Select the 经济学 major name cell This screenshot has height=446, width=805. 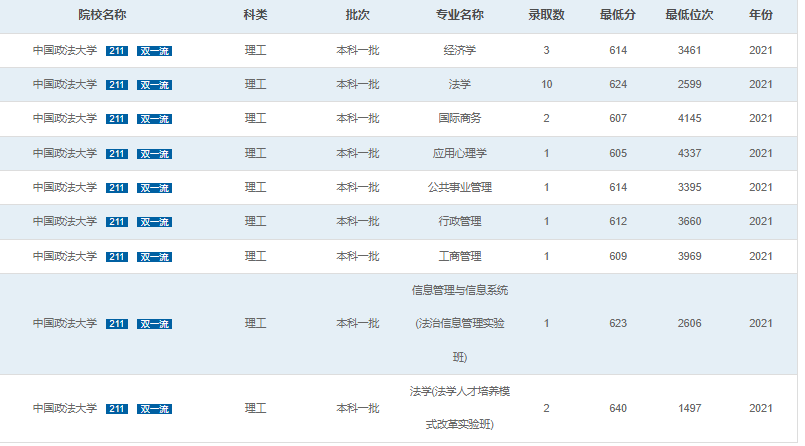click(x=459, y=50)
